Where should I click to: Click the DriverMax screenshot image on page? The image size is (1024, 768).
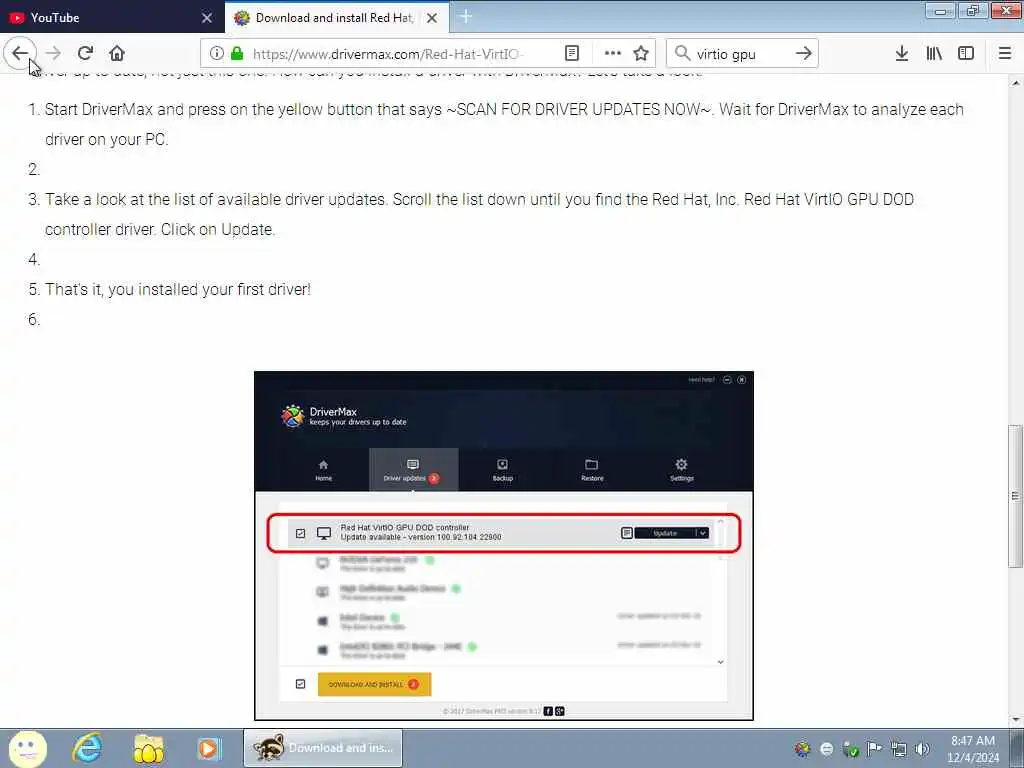tap(504, 546)
